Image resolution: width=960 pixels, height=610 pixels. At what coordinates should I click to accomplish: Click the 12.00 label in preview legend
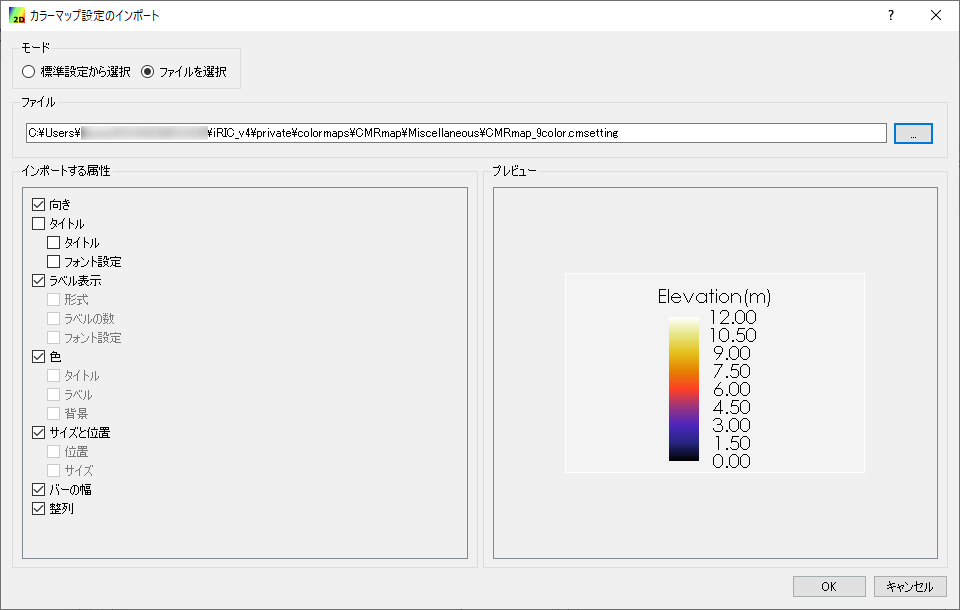(x=733, y=317)
